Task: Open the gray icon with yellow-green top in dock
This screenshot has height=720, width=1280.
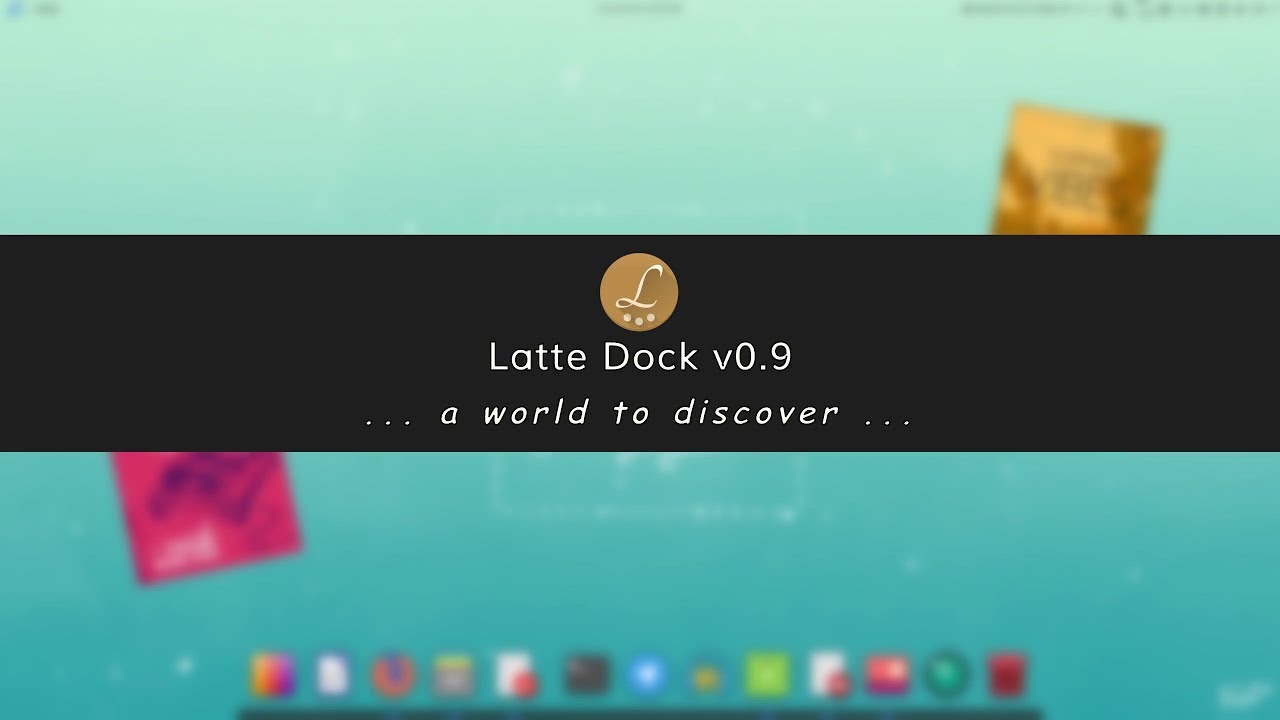Action: click(x=454, y=676)
